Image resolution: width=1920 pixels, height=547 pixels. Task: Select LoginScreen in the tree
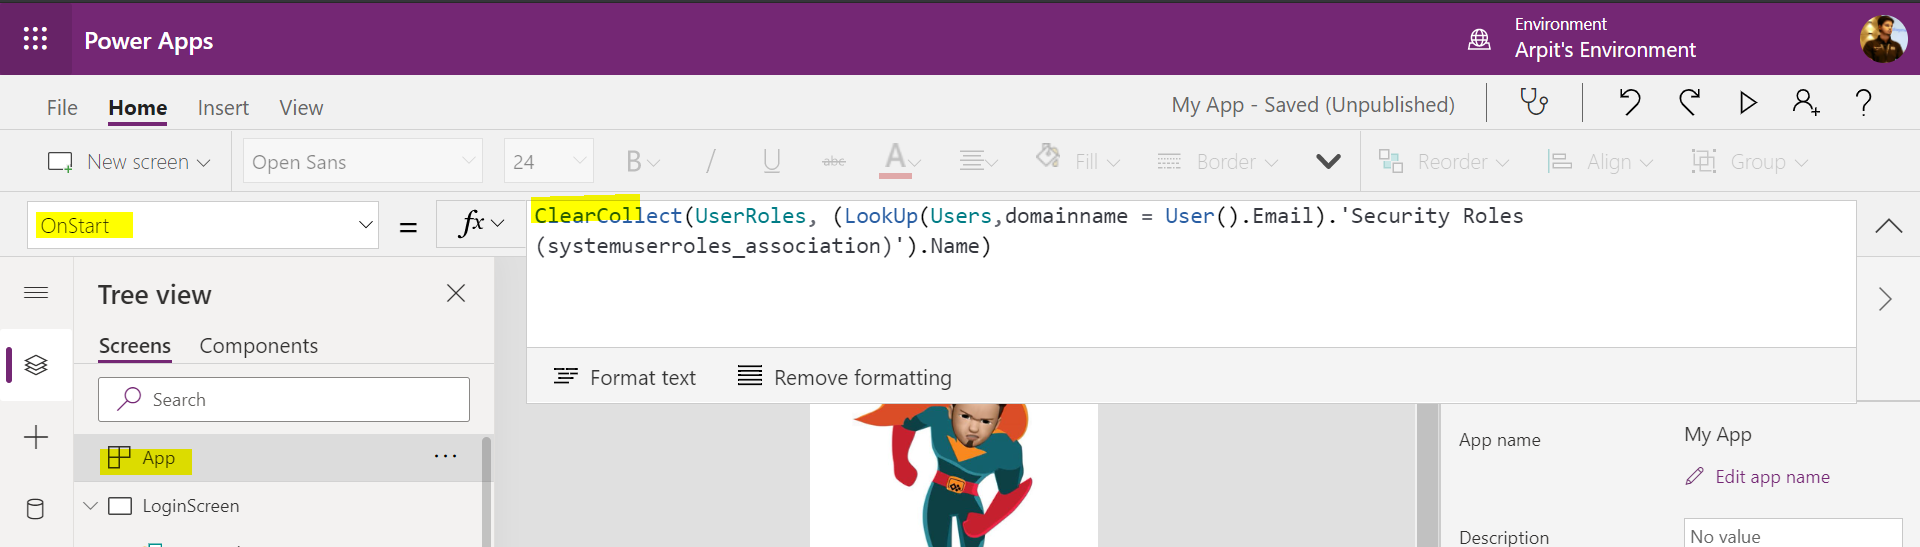[190, 506]
